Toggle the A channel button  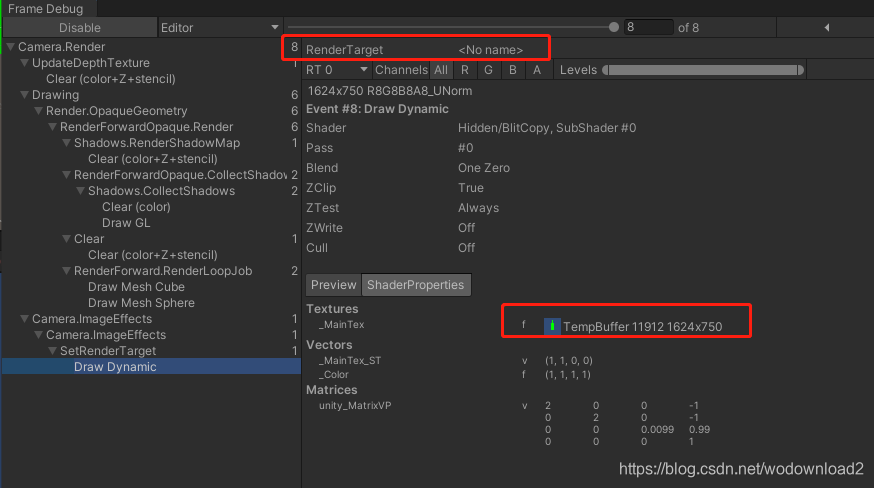[537, 70]
